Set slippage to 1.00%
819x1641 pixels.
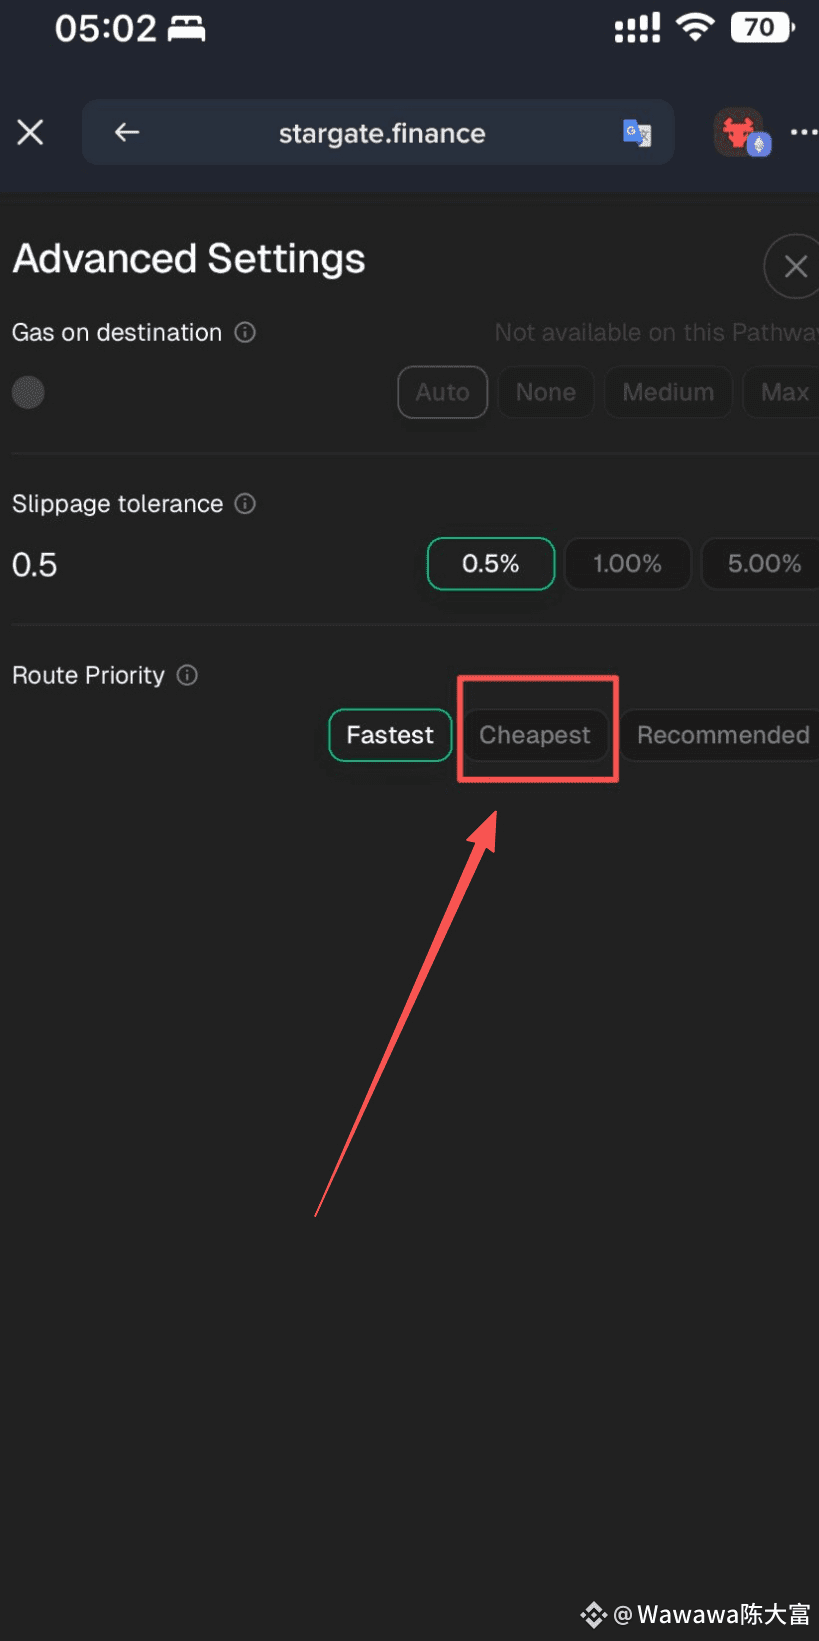628,564
